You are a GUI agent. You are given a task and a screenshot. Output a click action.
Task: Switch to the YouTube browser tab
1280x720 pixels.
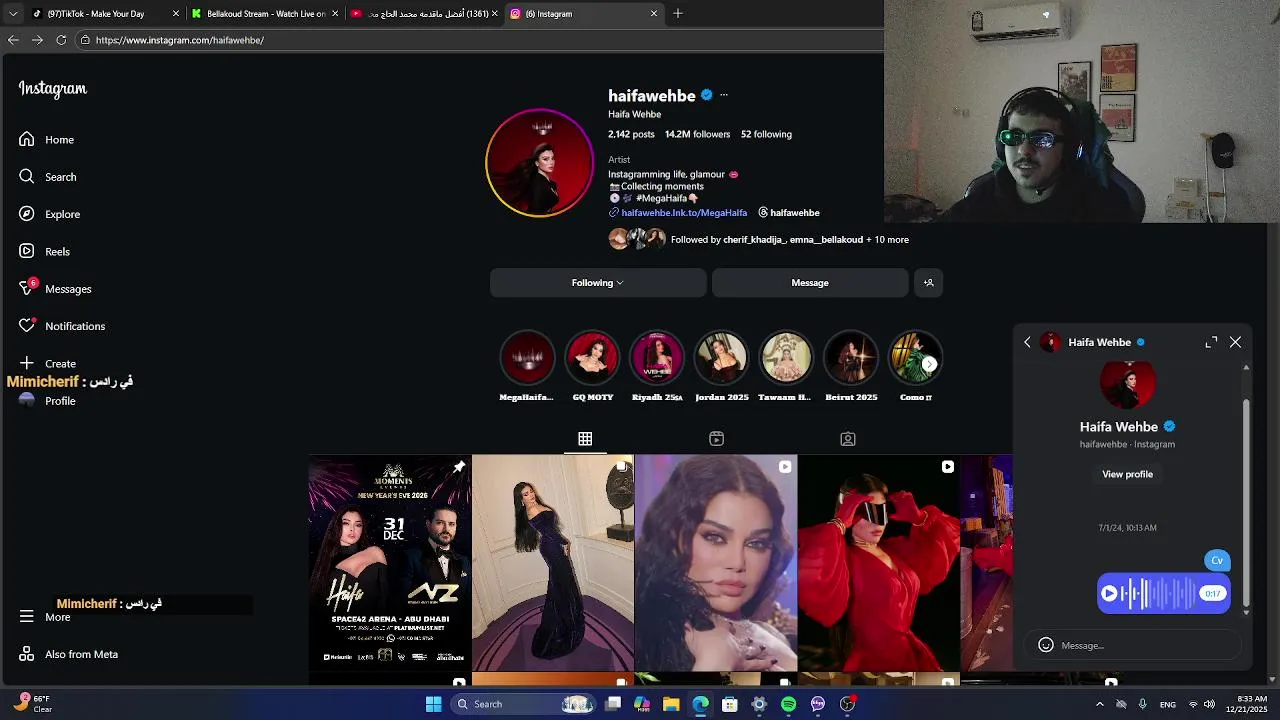coord(425,14)
